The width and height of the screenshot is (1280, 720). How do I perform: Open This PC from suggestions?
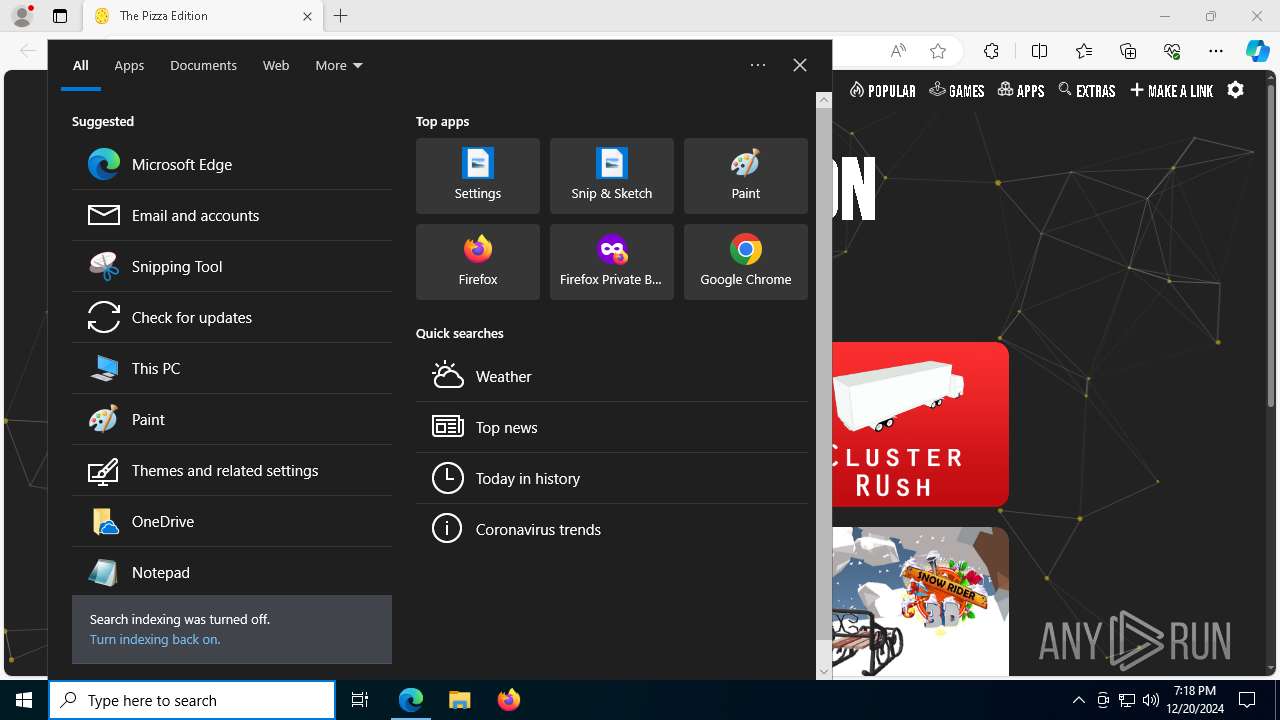232,368
